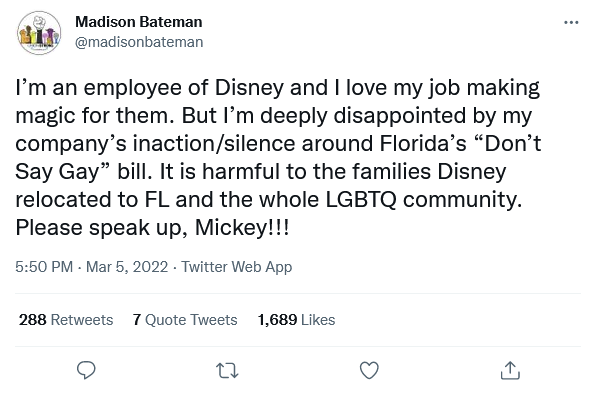Image resolution: width=595 pixels, height=393 pixels.
Task: Click the Mar 5, 2022 date
Action: click(x=127, y=267)
